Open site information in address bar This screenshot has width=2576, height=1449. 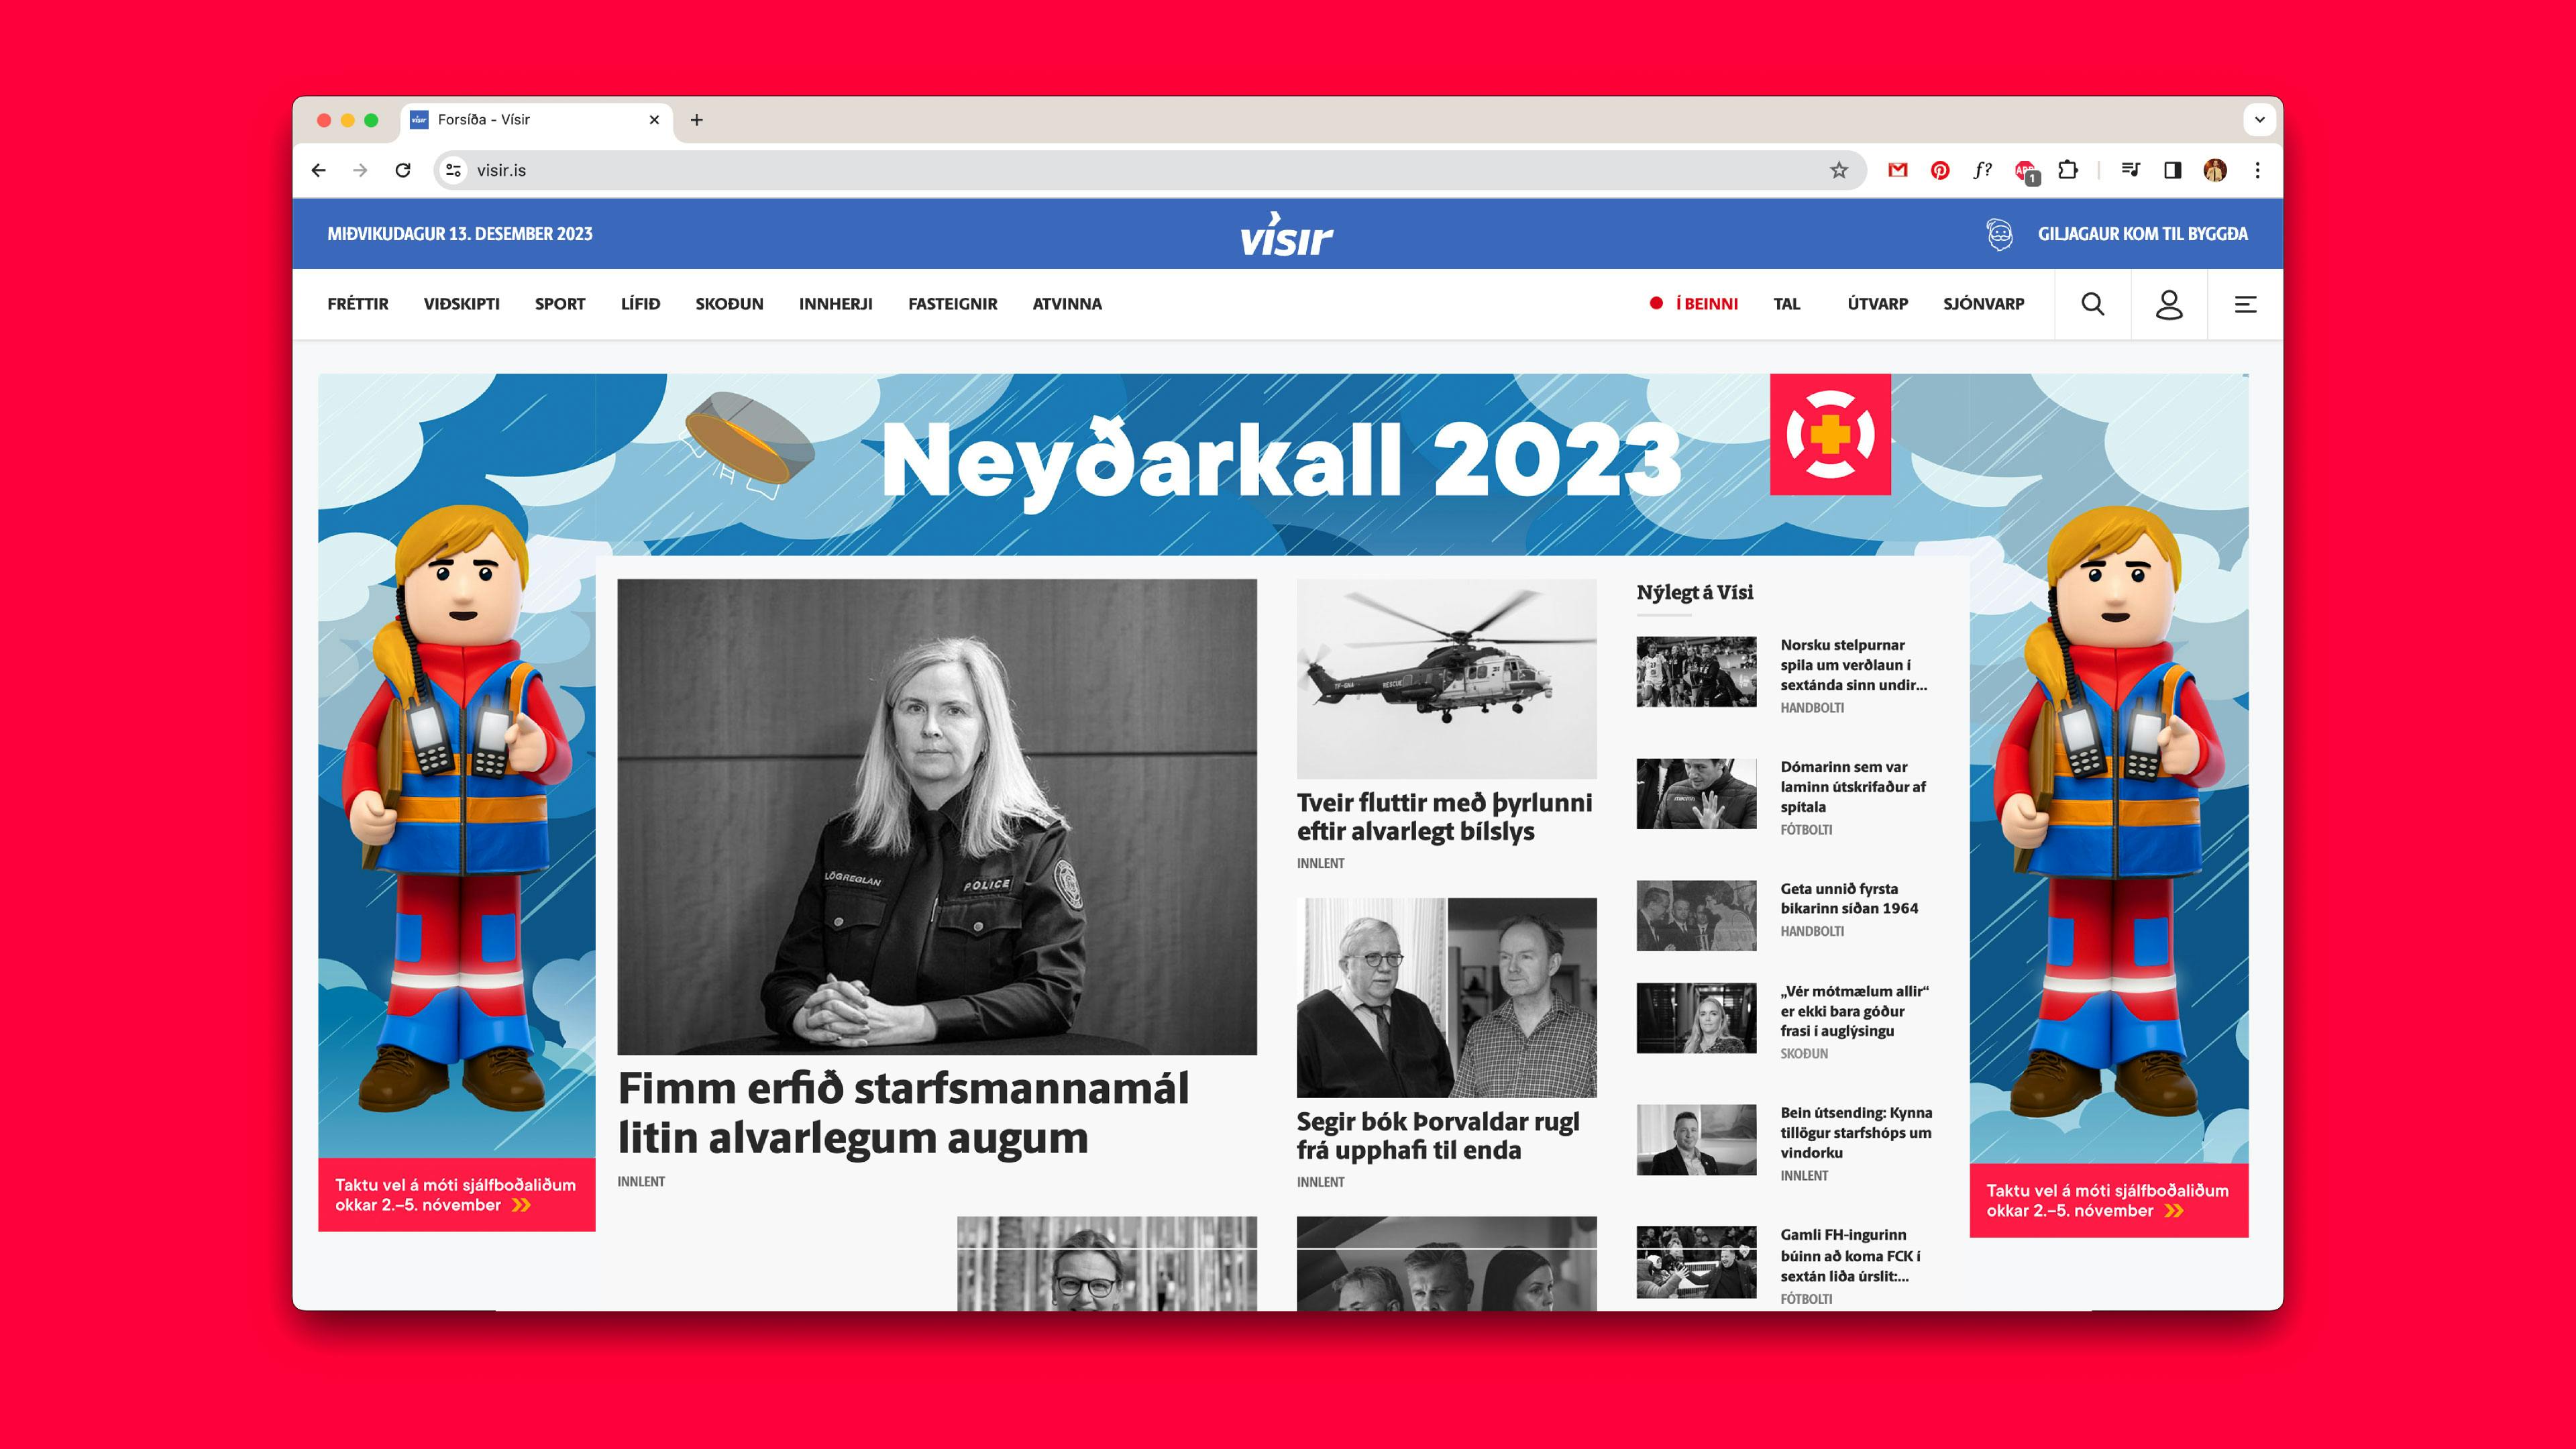pyautogui.click(x=454, y=170)
